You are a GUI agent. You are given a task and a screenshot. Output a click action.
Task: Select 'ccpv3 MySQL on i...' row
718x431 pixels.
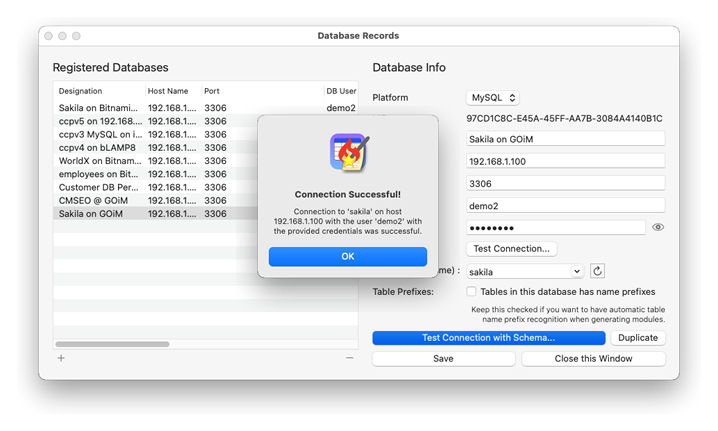[156, 135]
